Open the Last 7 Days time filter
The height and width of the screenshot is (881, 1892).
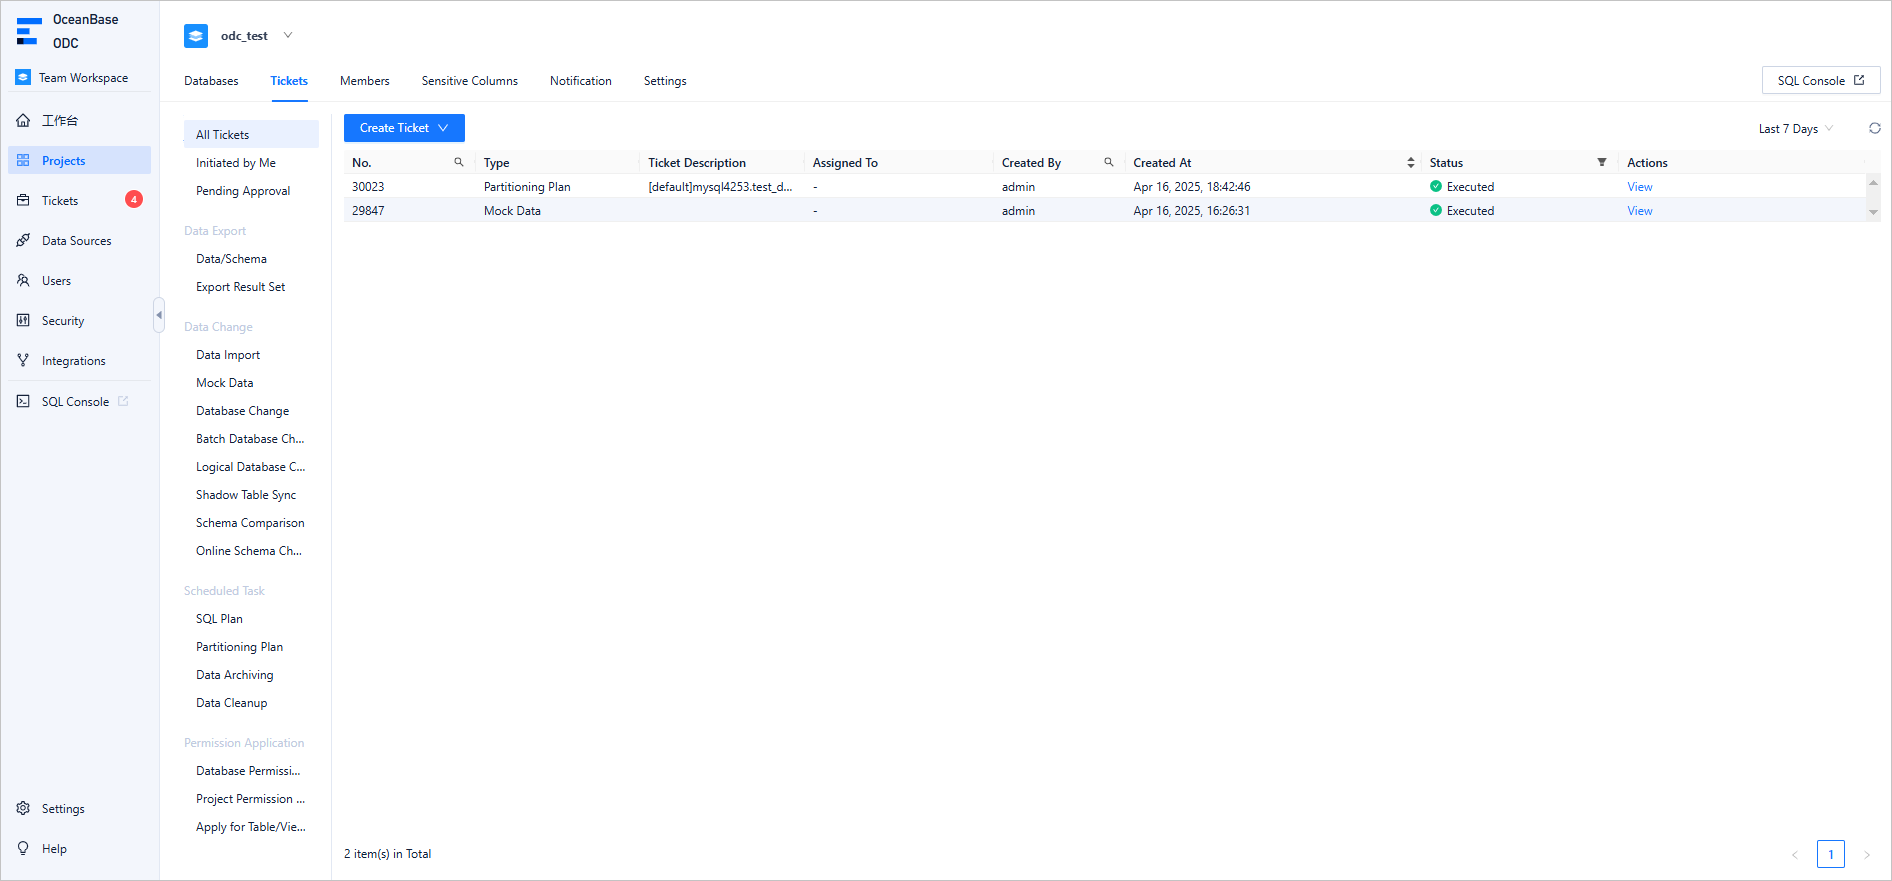point(1795,129)
